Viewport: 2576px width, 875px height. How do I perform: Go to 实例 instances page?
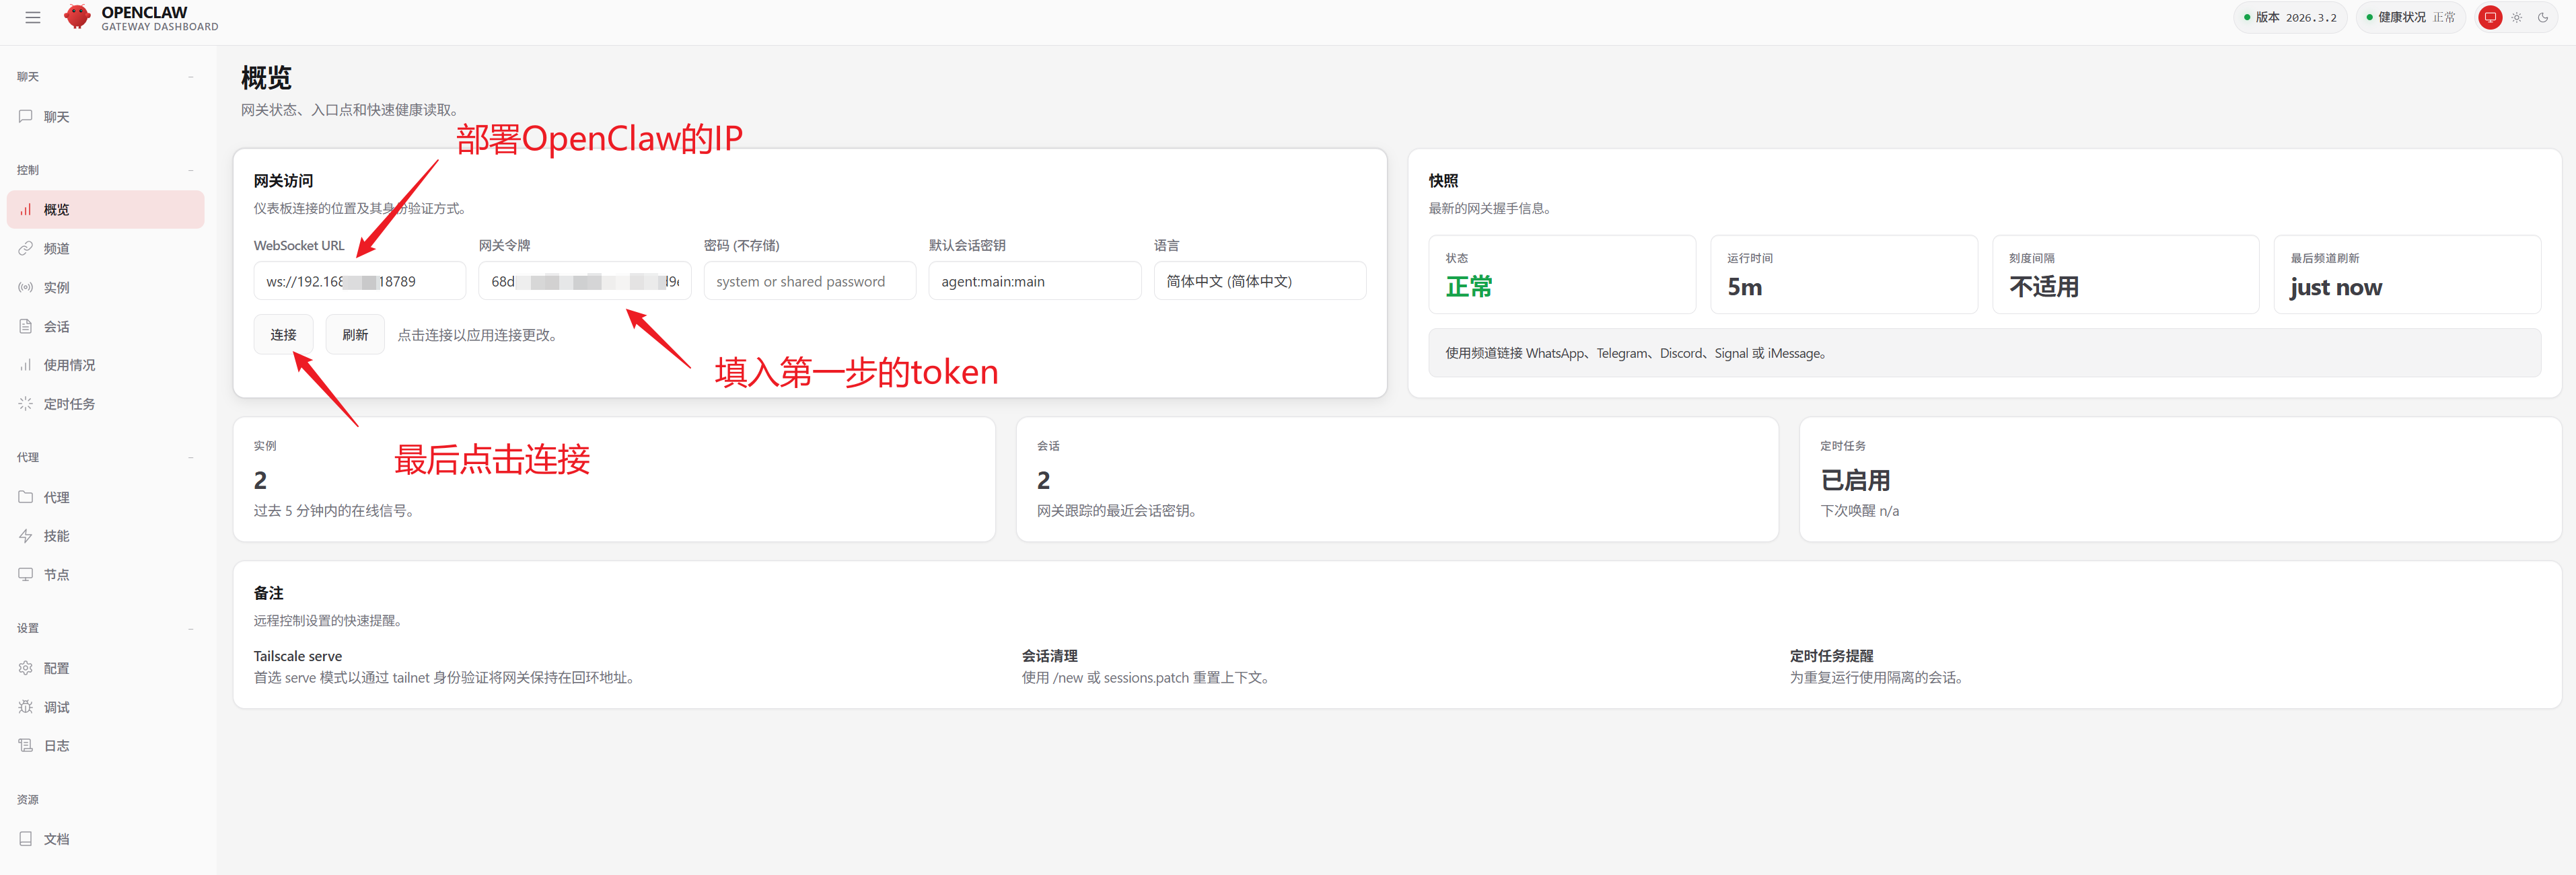point(56,288)
